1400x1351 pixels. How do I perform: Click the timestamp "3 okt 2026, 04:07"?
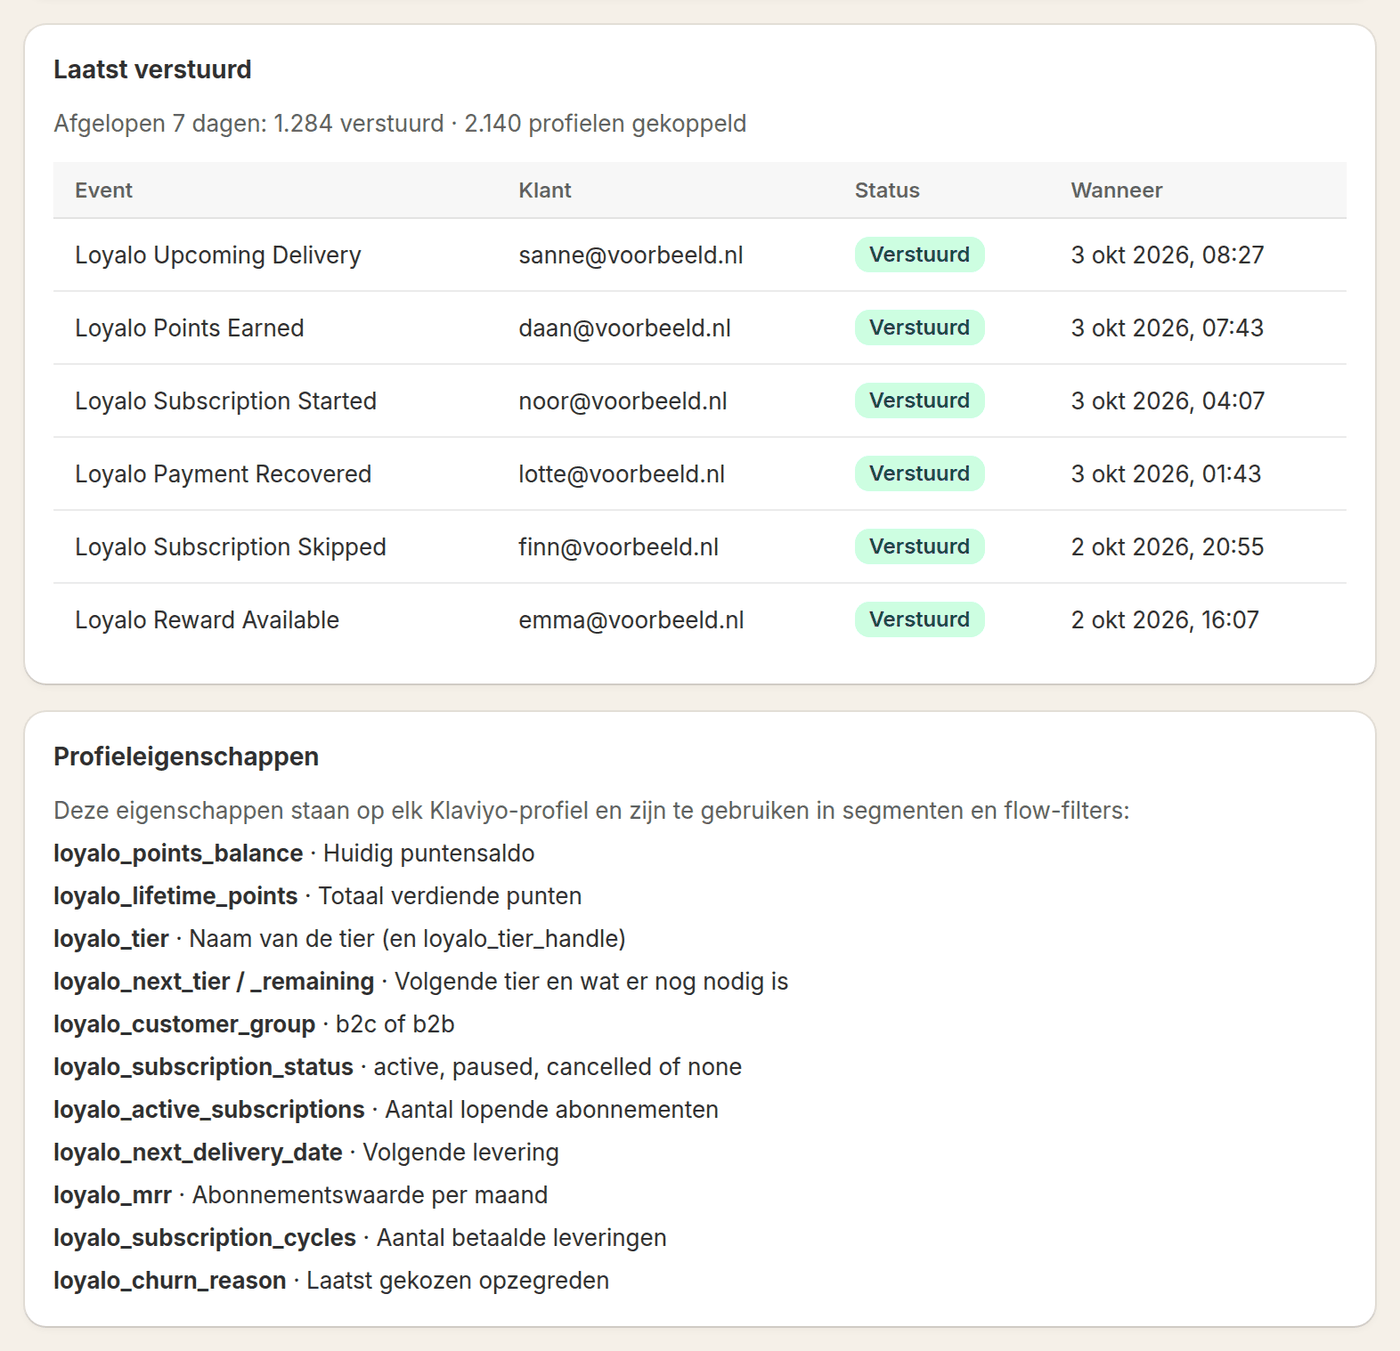[1168, 401]
